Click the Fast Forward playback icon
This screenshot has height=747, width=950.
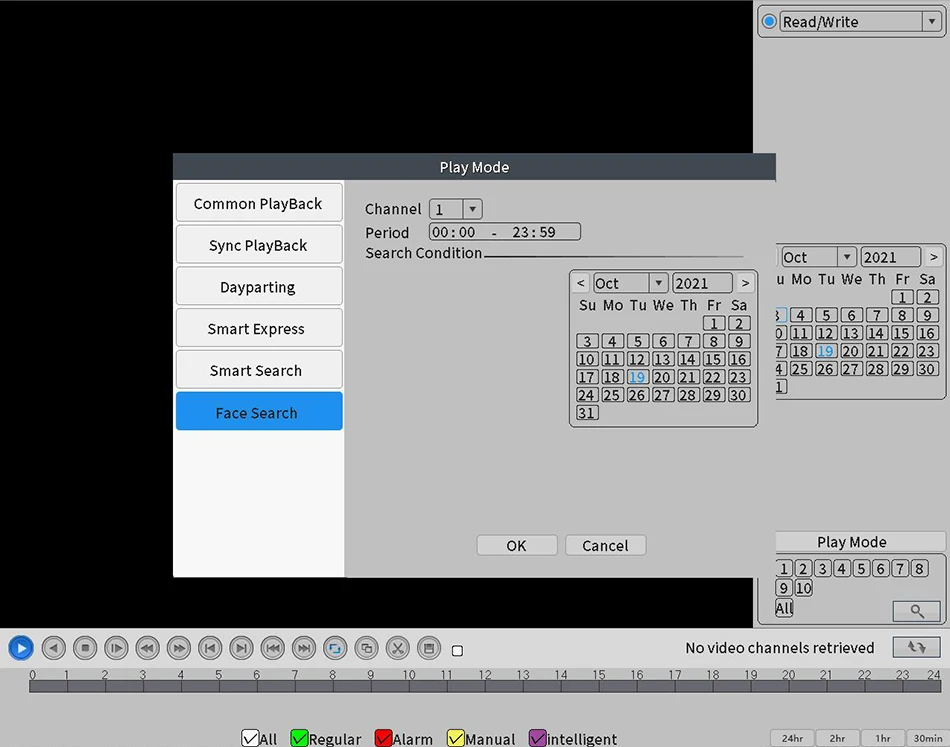179,648
